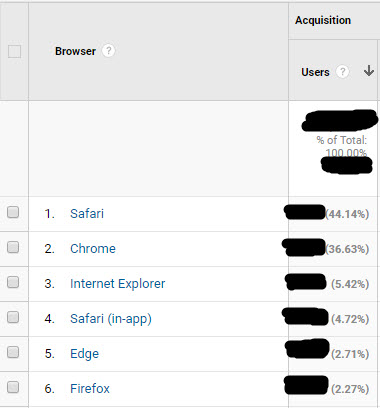The width and height of the screenshot is (380, 408).
Task: Open the Chrome browser link
Action: [x=93, y=249]
